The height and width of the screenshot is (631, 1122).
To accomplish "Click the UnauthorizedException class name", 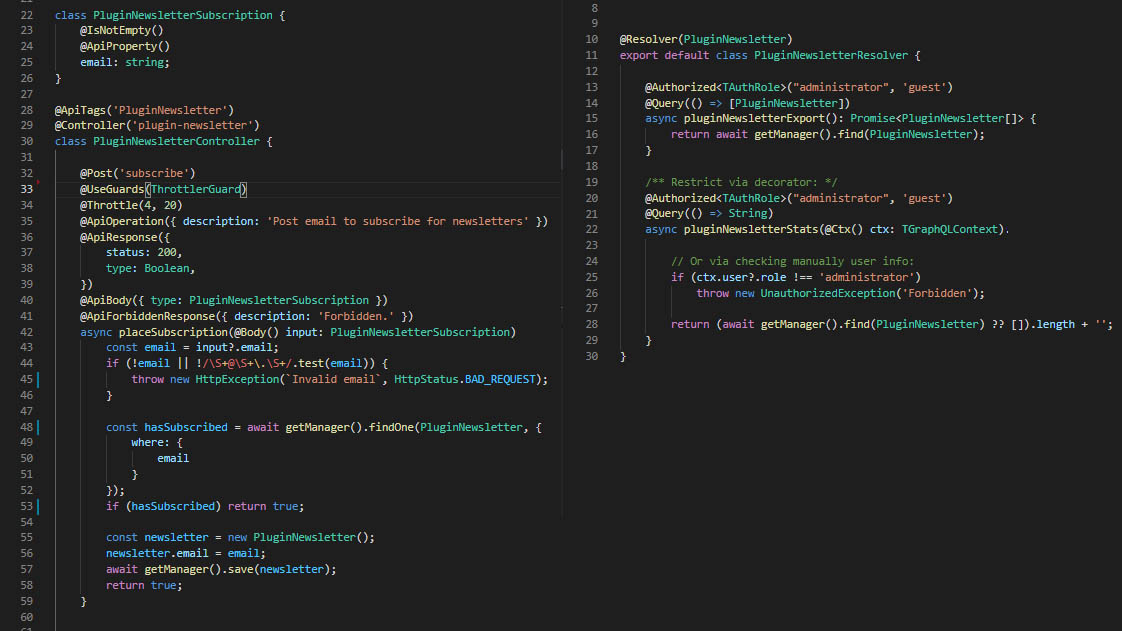I will 828,293.
